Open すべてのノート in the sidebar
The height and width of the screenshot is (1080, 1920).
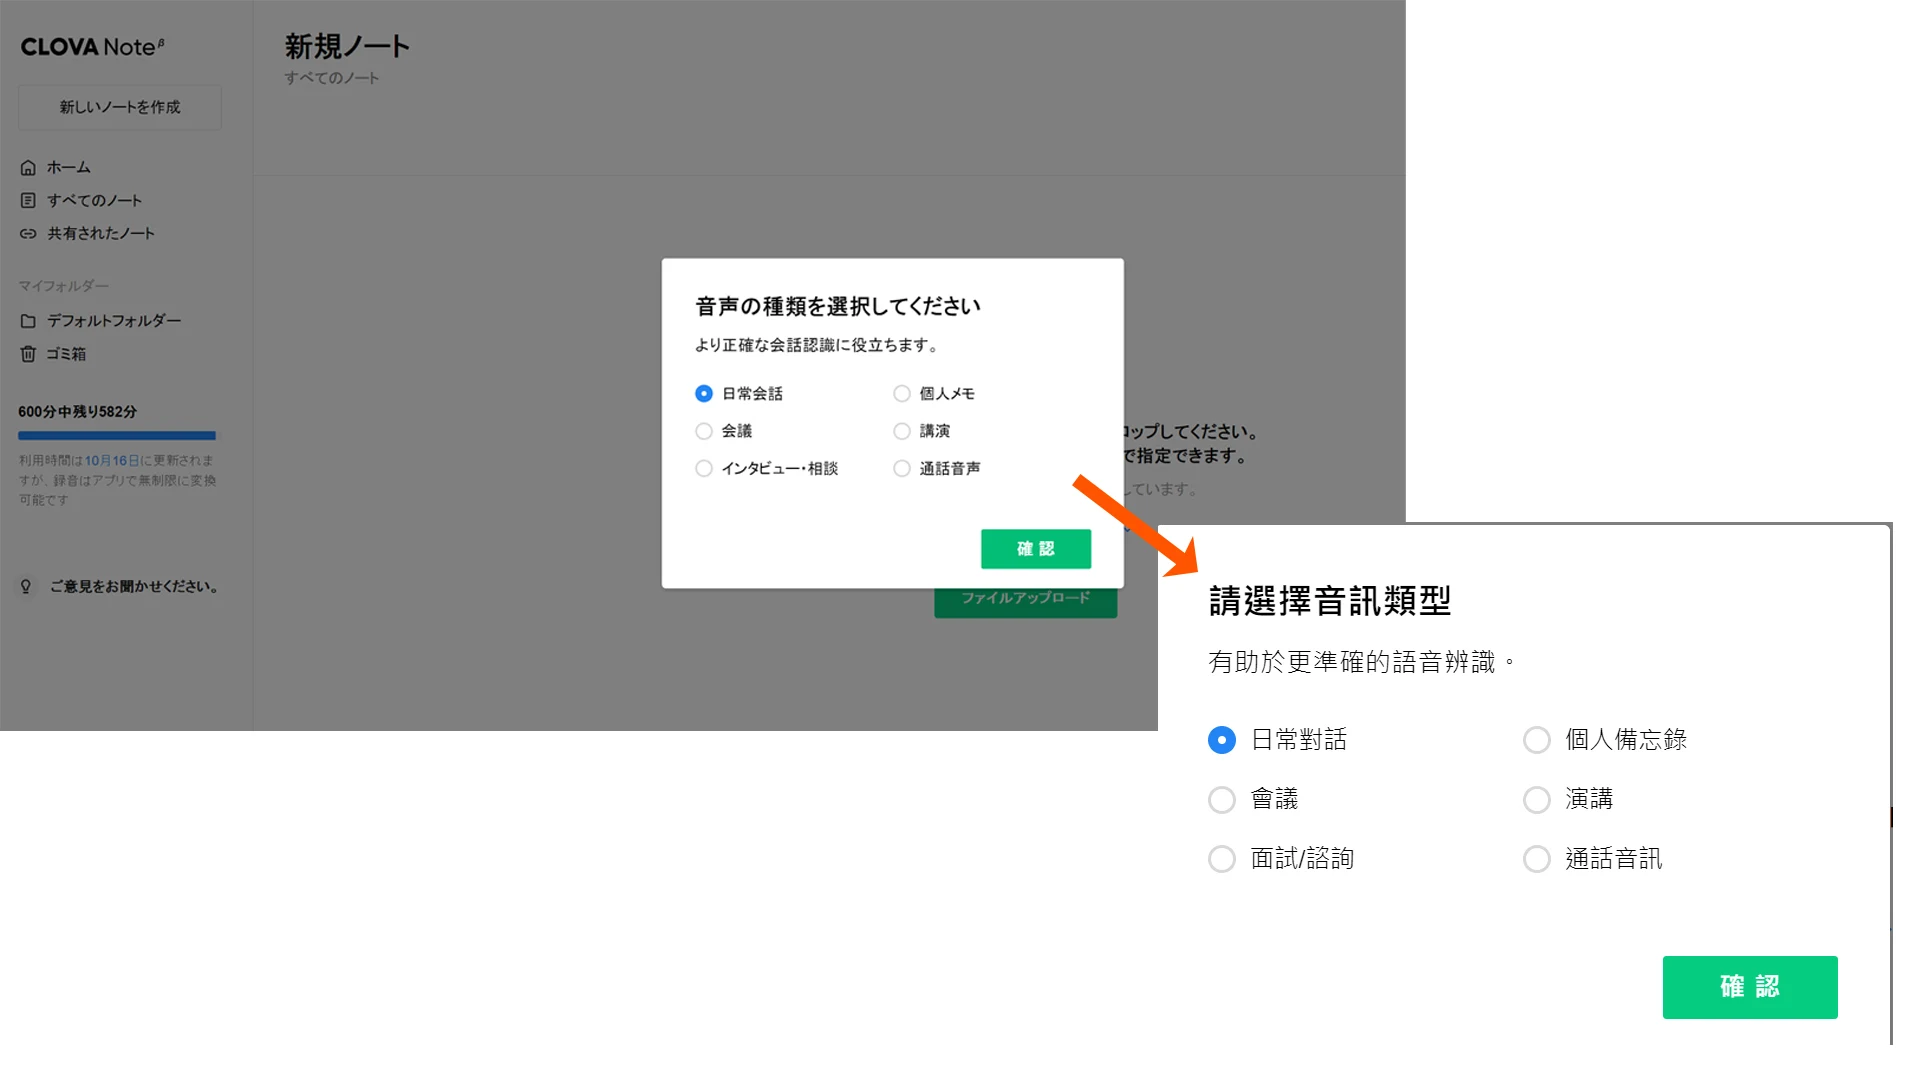(x=94, y=200)
